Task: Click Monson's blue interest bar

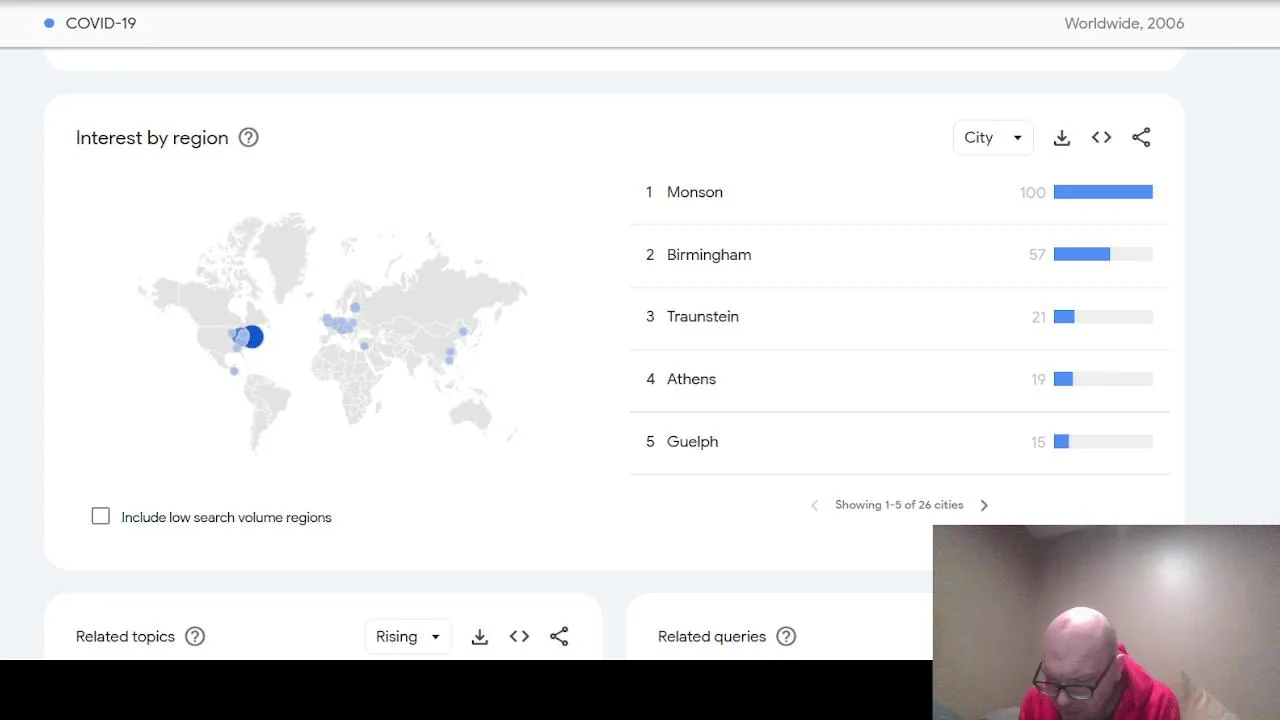Action: coord(1102,192)
